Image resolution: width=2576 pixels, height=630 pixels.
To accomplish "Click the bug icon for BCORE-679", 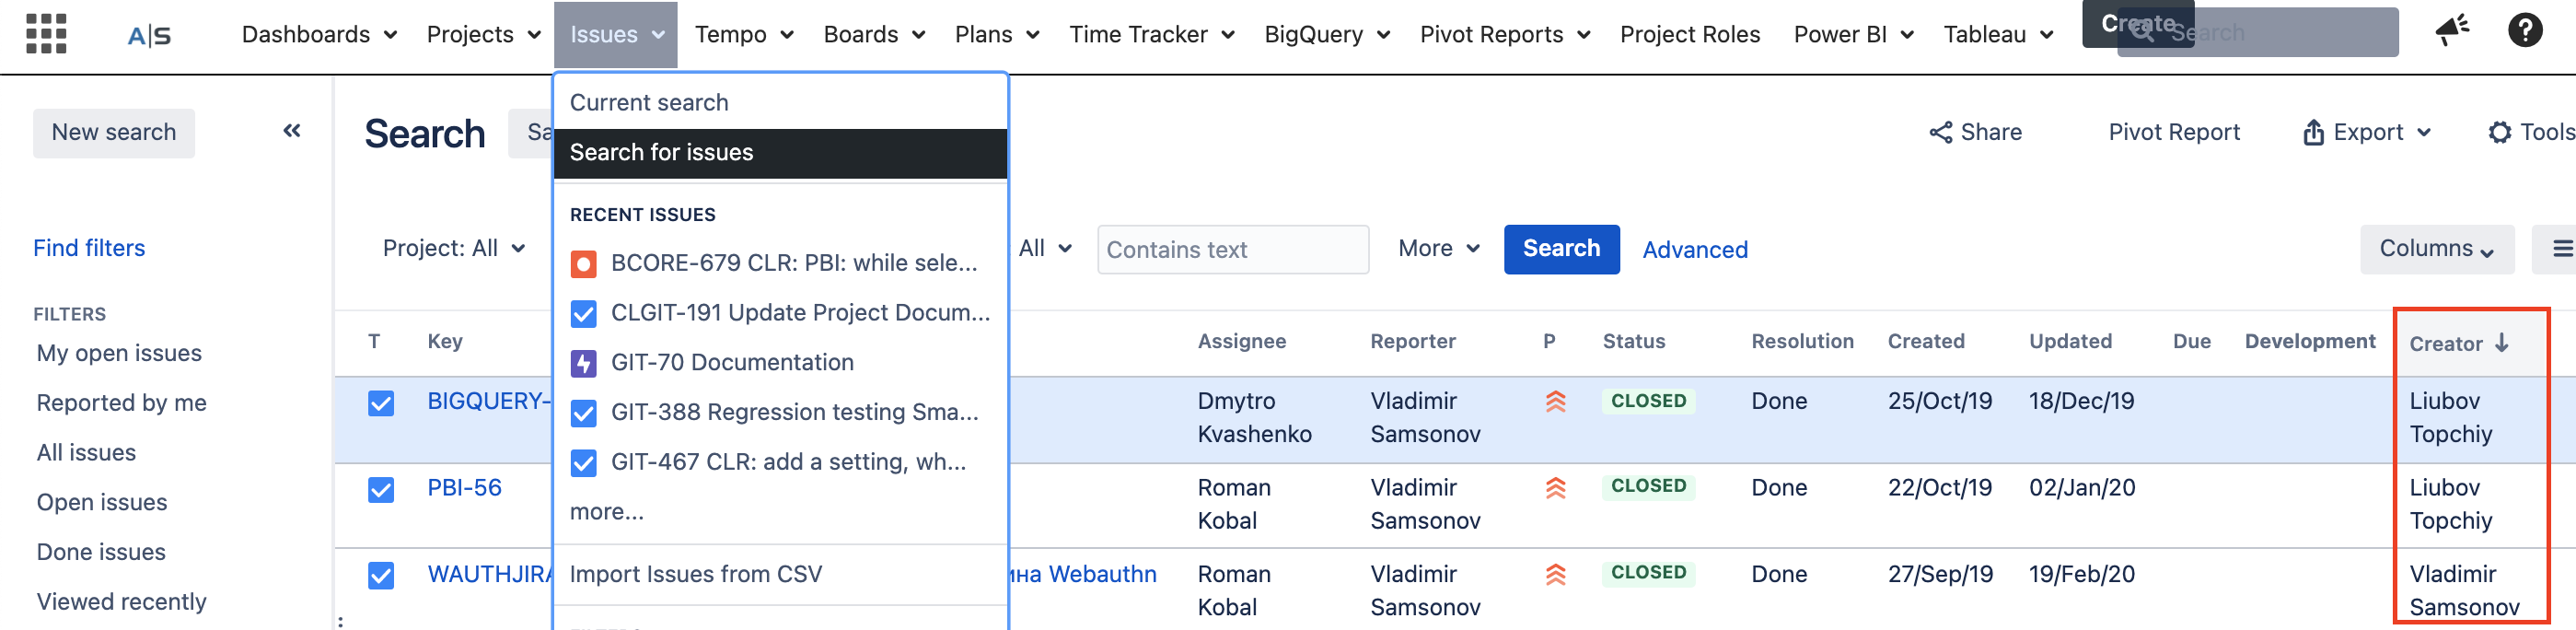I will point(583,264).
